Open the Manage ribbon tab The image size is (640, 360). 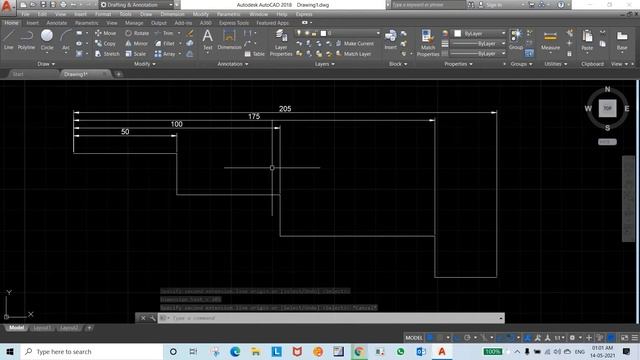(134, 23)
